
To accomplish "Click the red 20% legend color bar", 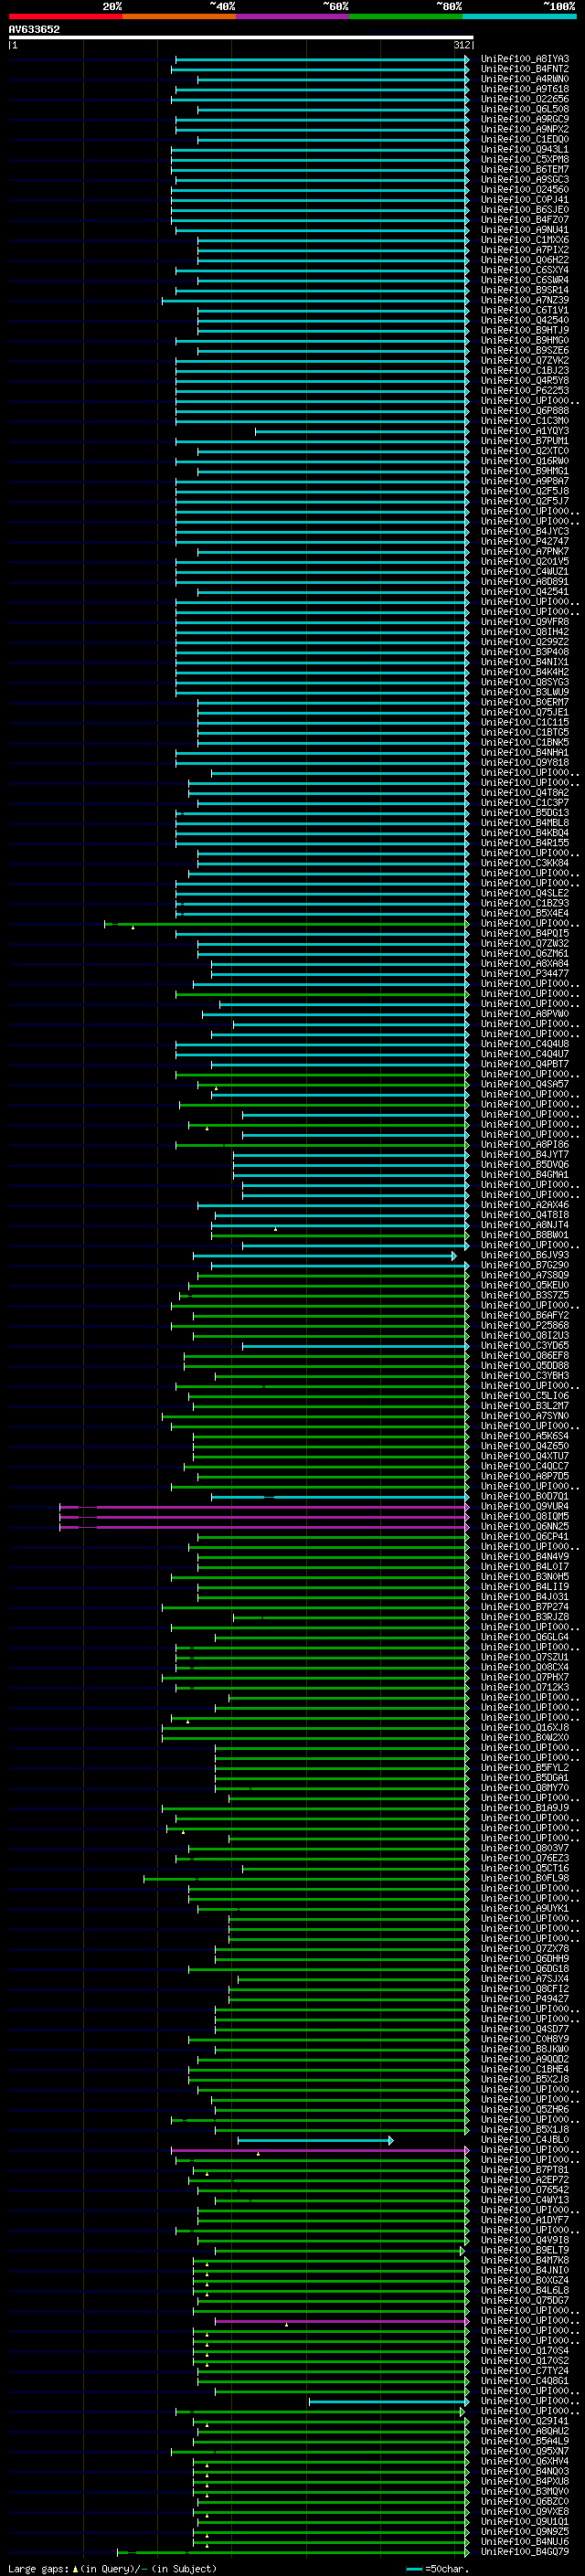I will [x=65, y=16].
